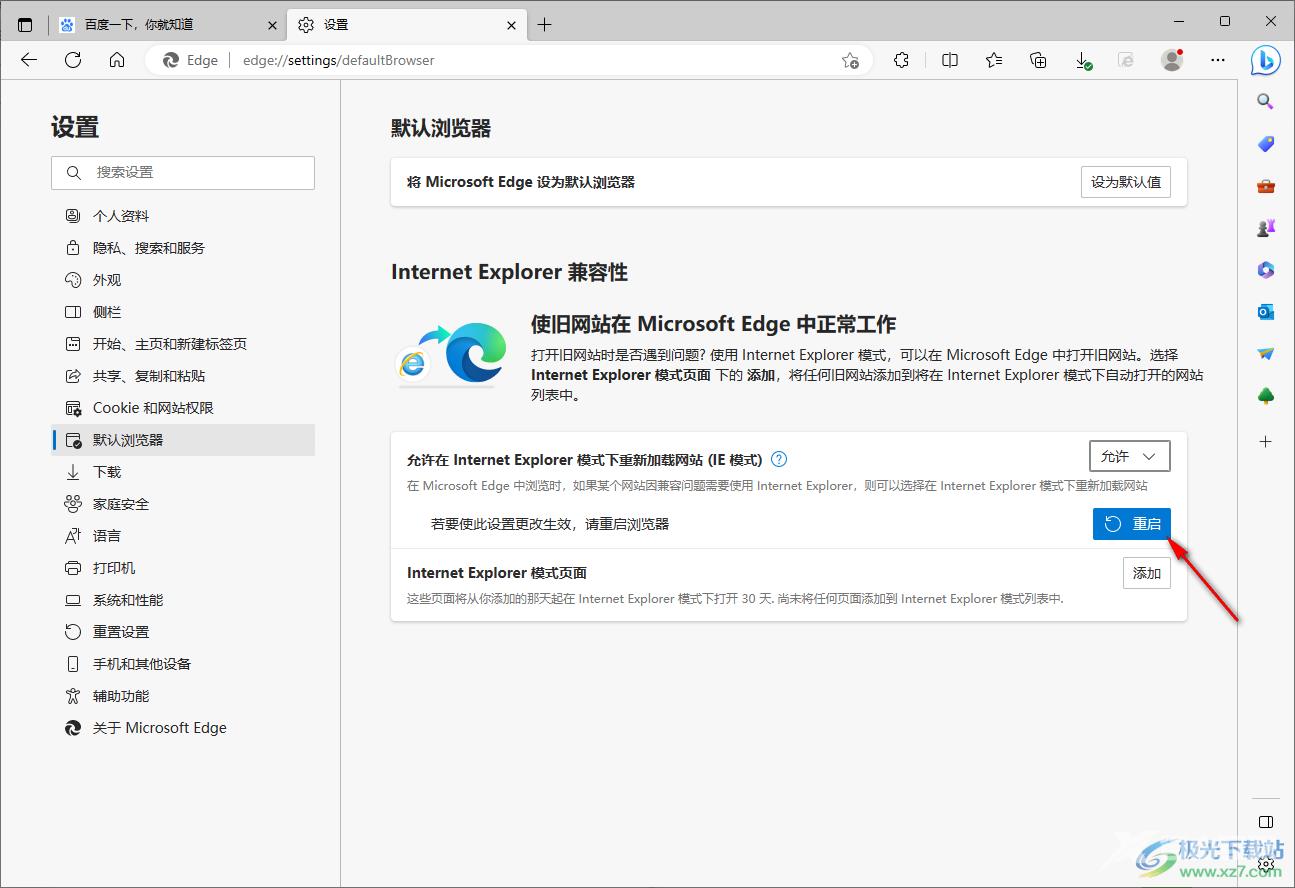Open 下载 settings section

coord(184,472)
